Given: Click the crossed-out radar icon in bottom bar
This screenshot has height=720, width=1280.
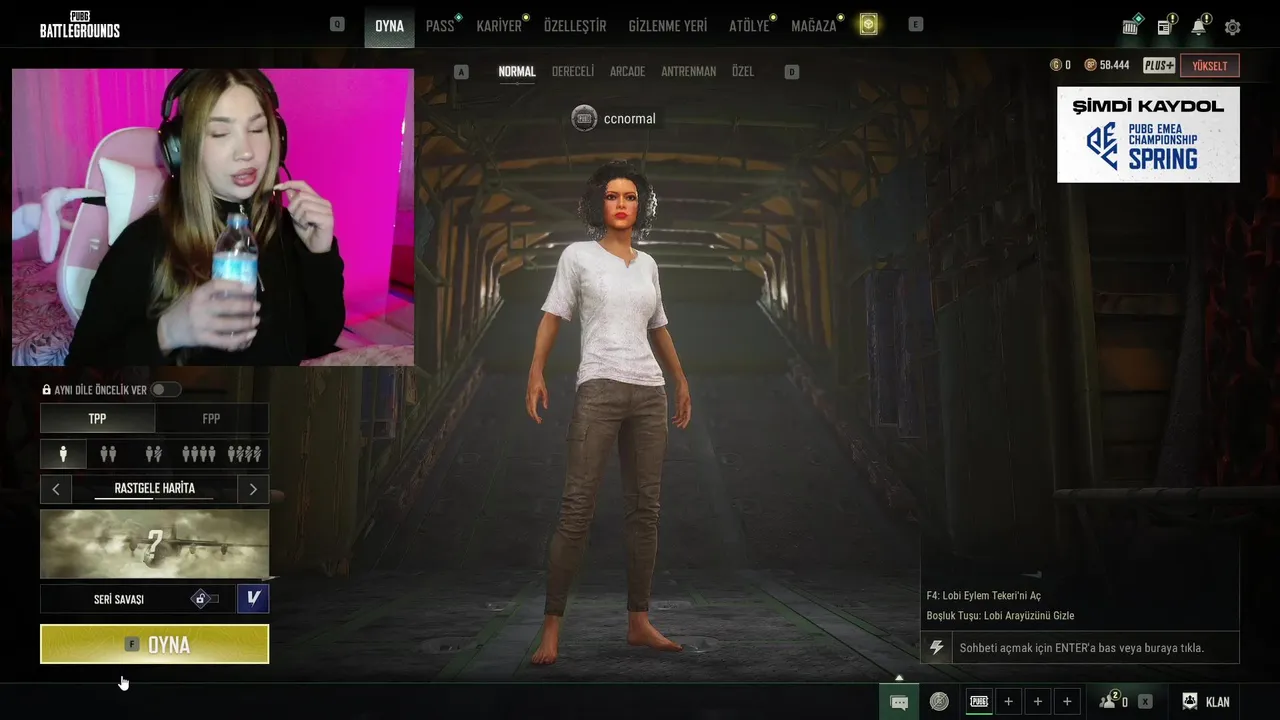Looking at the screenshot, I should pos(939,702).
